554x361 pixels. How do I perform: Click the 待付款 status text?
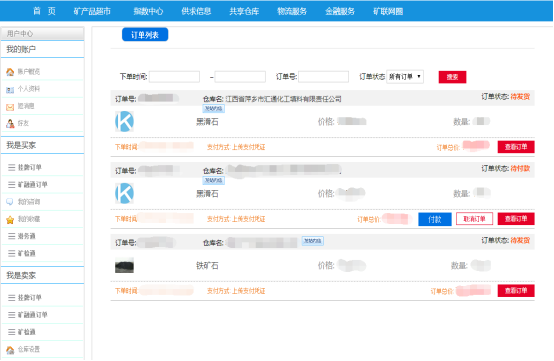[x=520, y=168]
